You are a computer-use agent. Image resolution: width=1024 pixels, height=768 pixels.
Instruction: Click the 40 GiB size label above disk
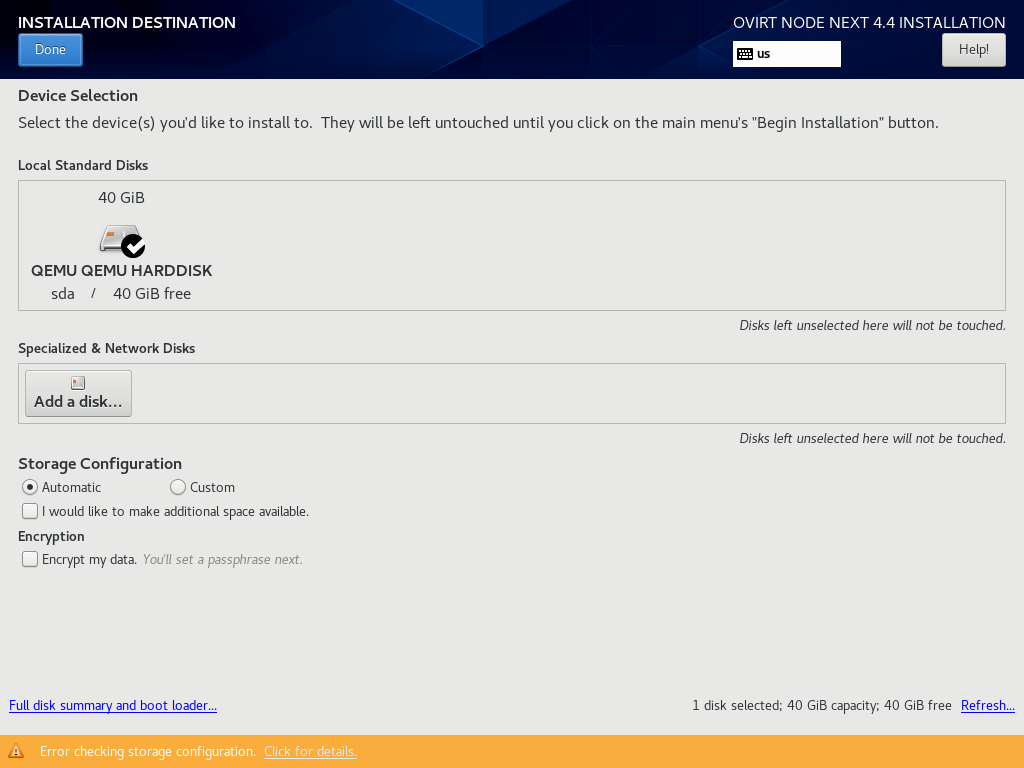pyautogui.click(x=121, y=198)
